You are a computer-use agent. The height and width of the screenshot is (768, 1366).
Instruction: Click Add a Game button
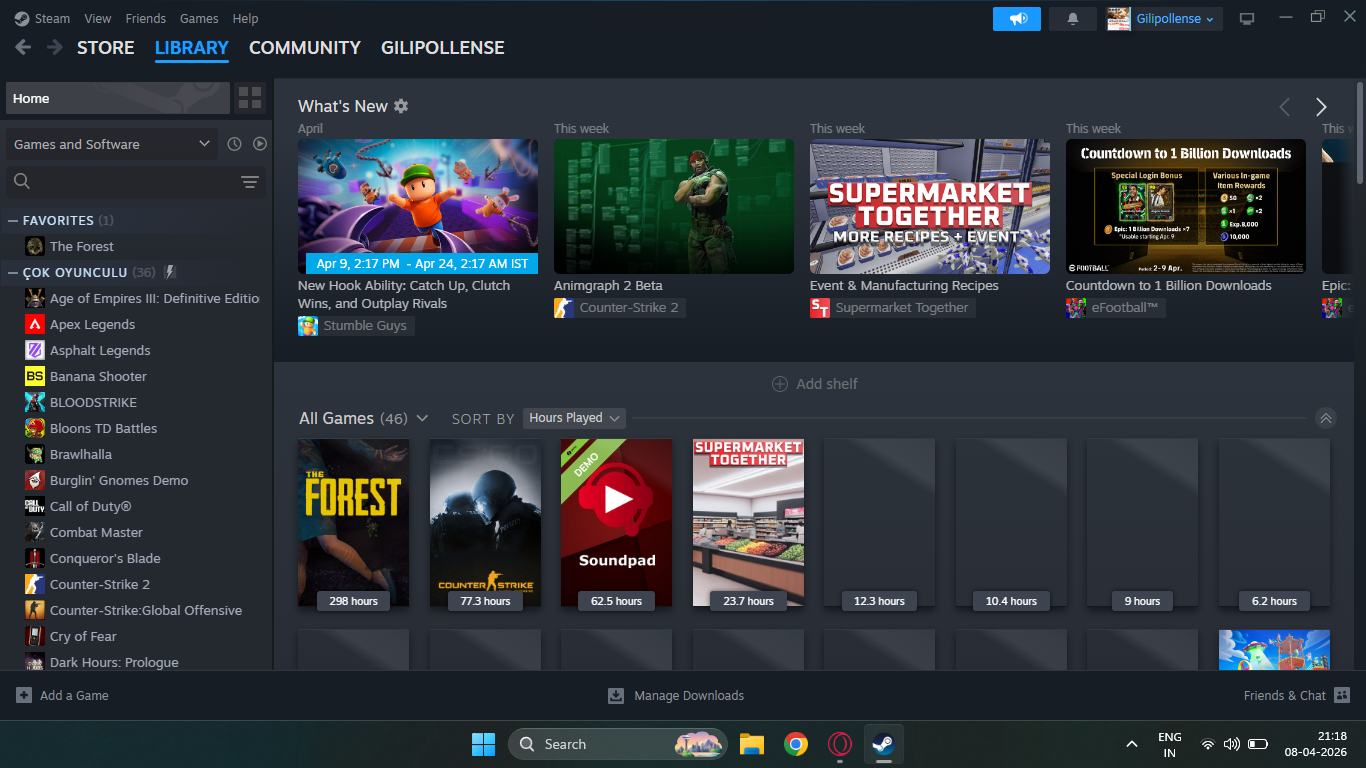(63, 695)
